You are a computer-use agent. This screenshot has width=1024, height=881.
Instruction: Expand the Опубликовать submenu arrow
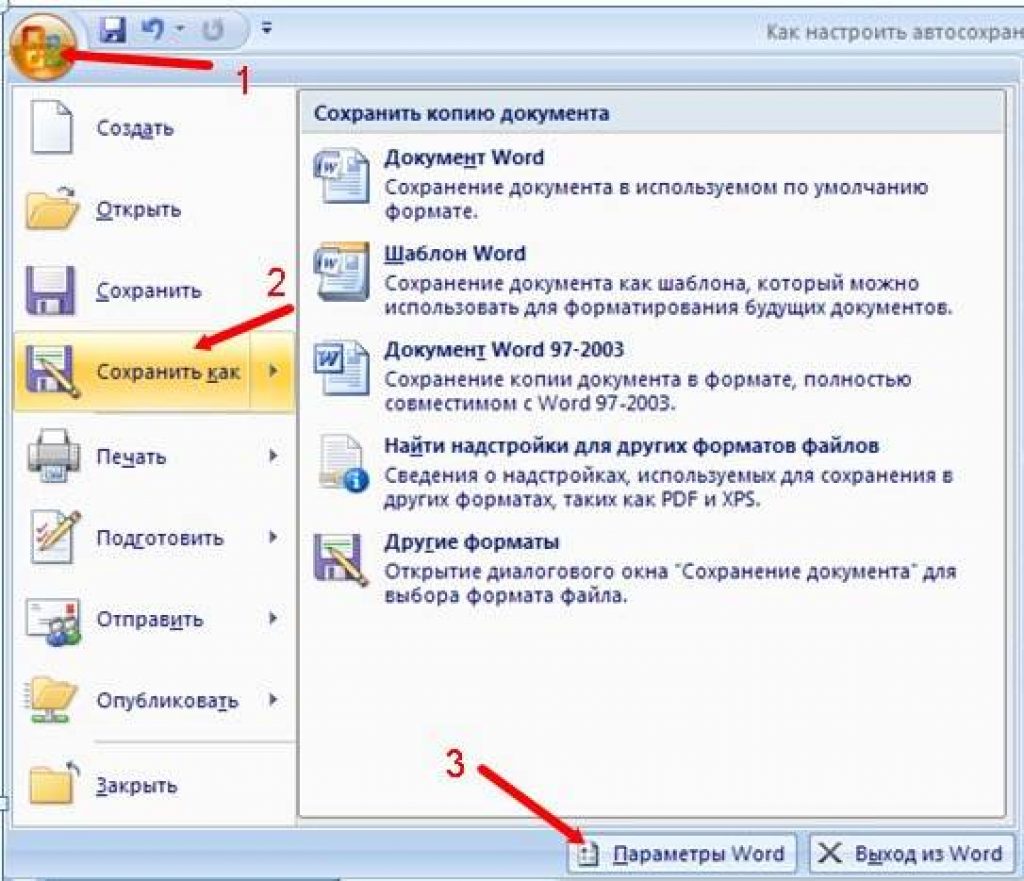pos(273,699)
